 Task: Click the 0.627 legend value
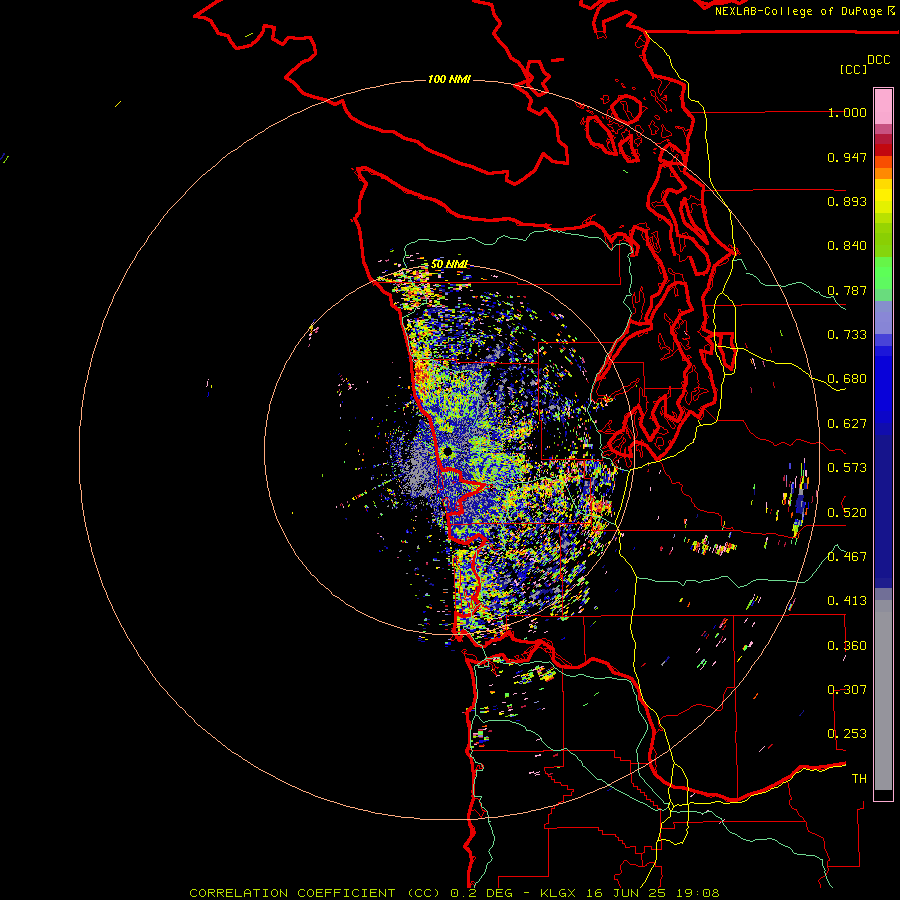847,424
